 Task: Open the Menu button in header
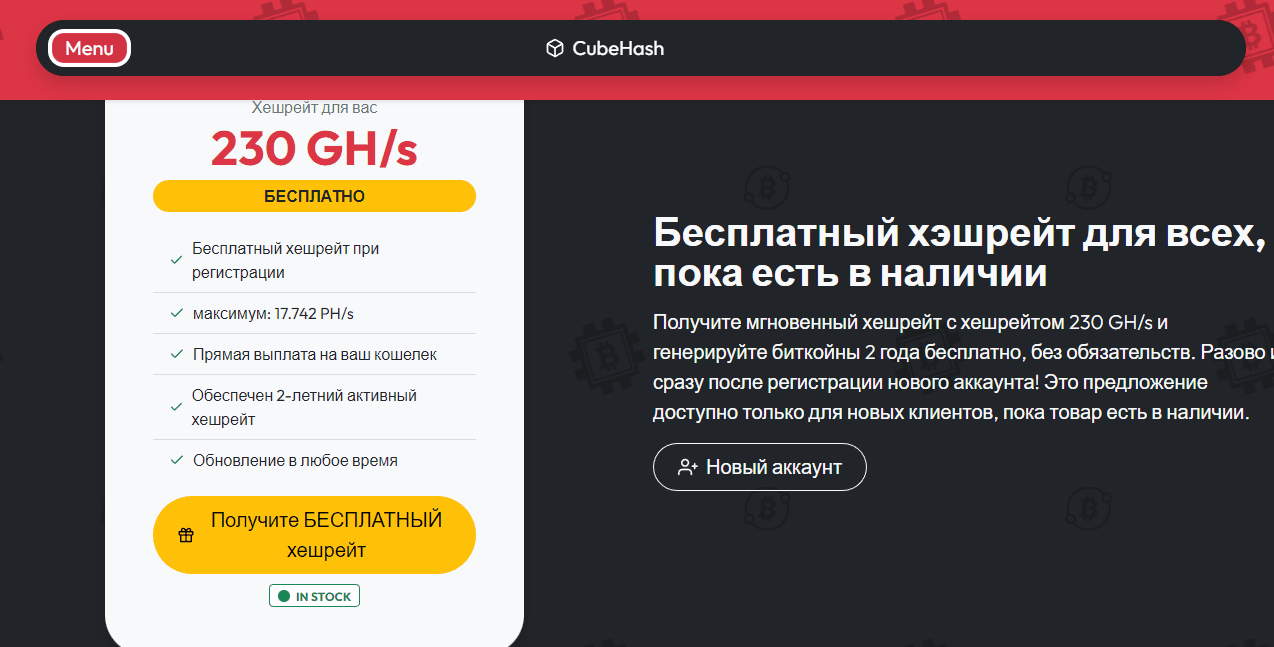tap(89, 48)
